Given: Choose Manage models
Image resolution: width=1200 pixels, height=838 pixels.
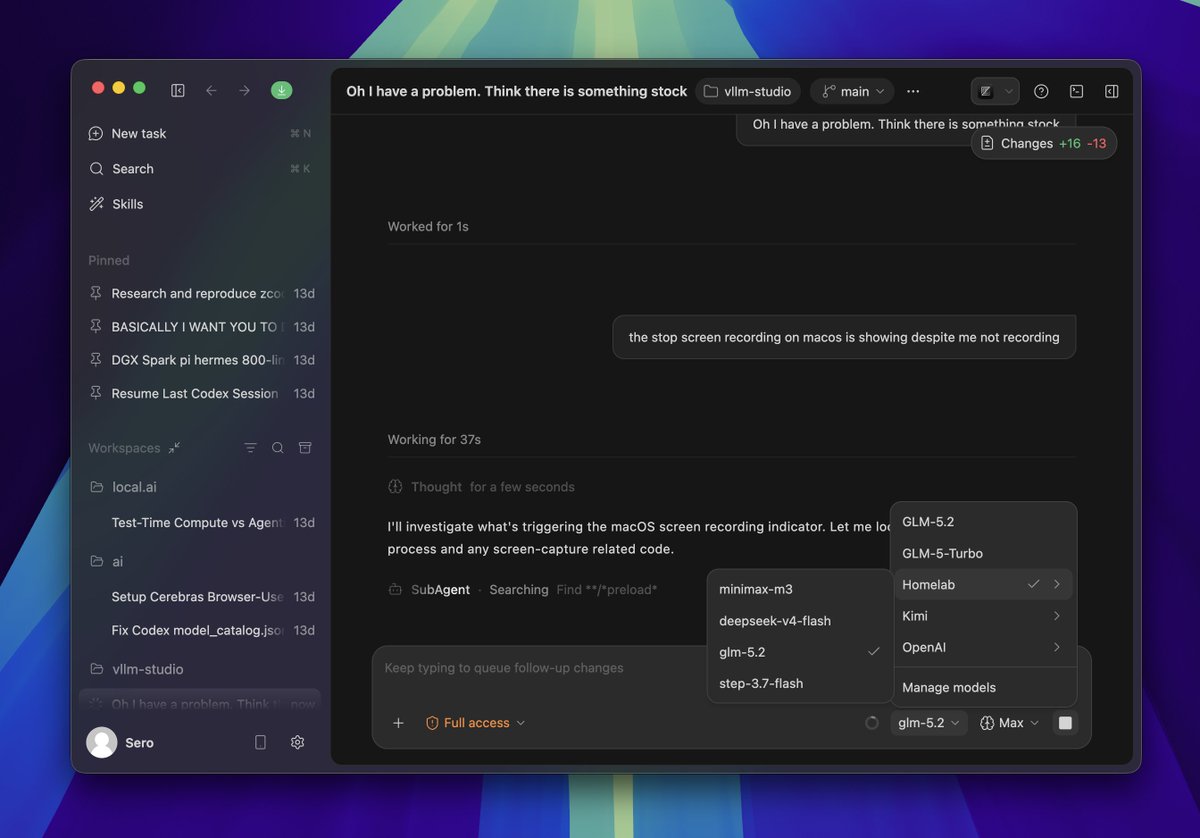Looking at the screenshot, I should tap(984, 688).
